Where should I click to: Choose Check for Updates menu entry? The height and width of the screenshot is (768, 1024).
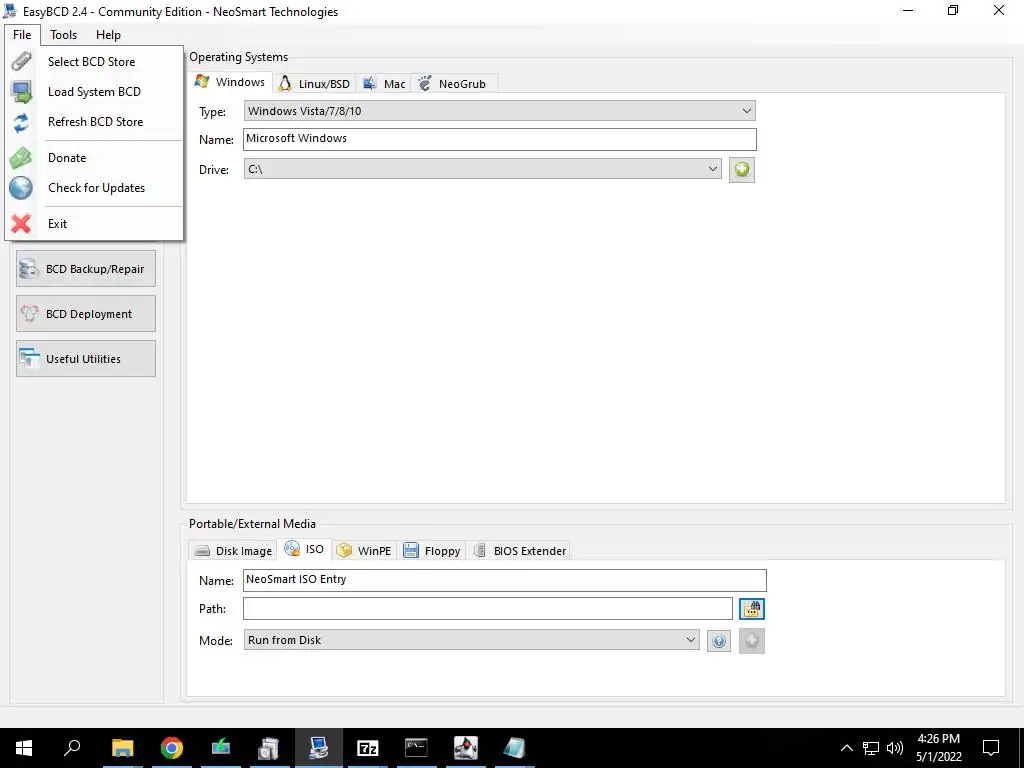coord(94,187)
